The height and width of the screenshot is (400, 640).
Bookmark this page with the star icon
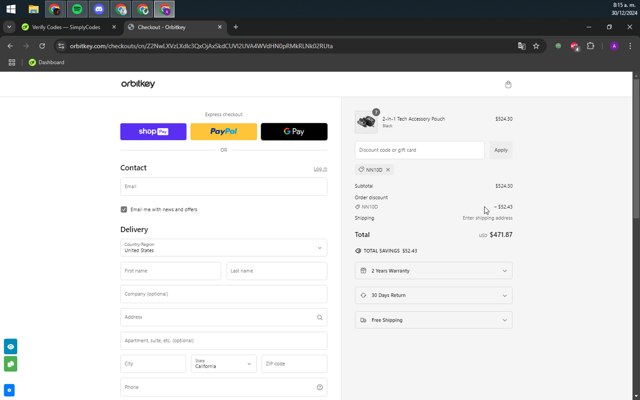click(x=536, y=46)
